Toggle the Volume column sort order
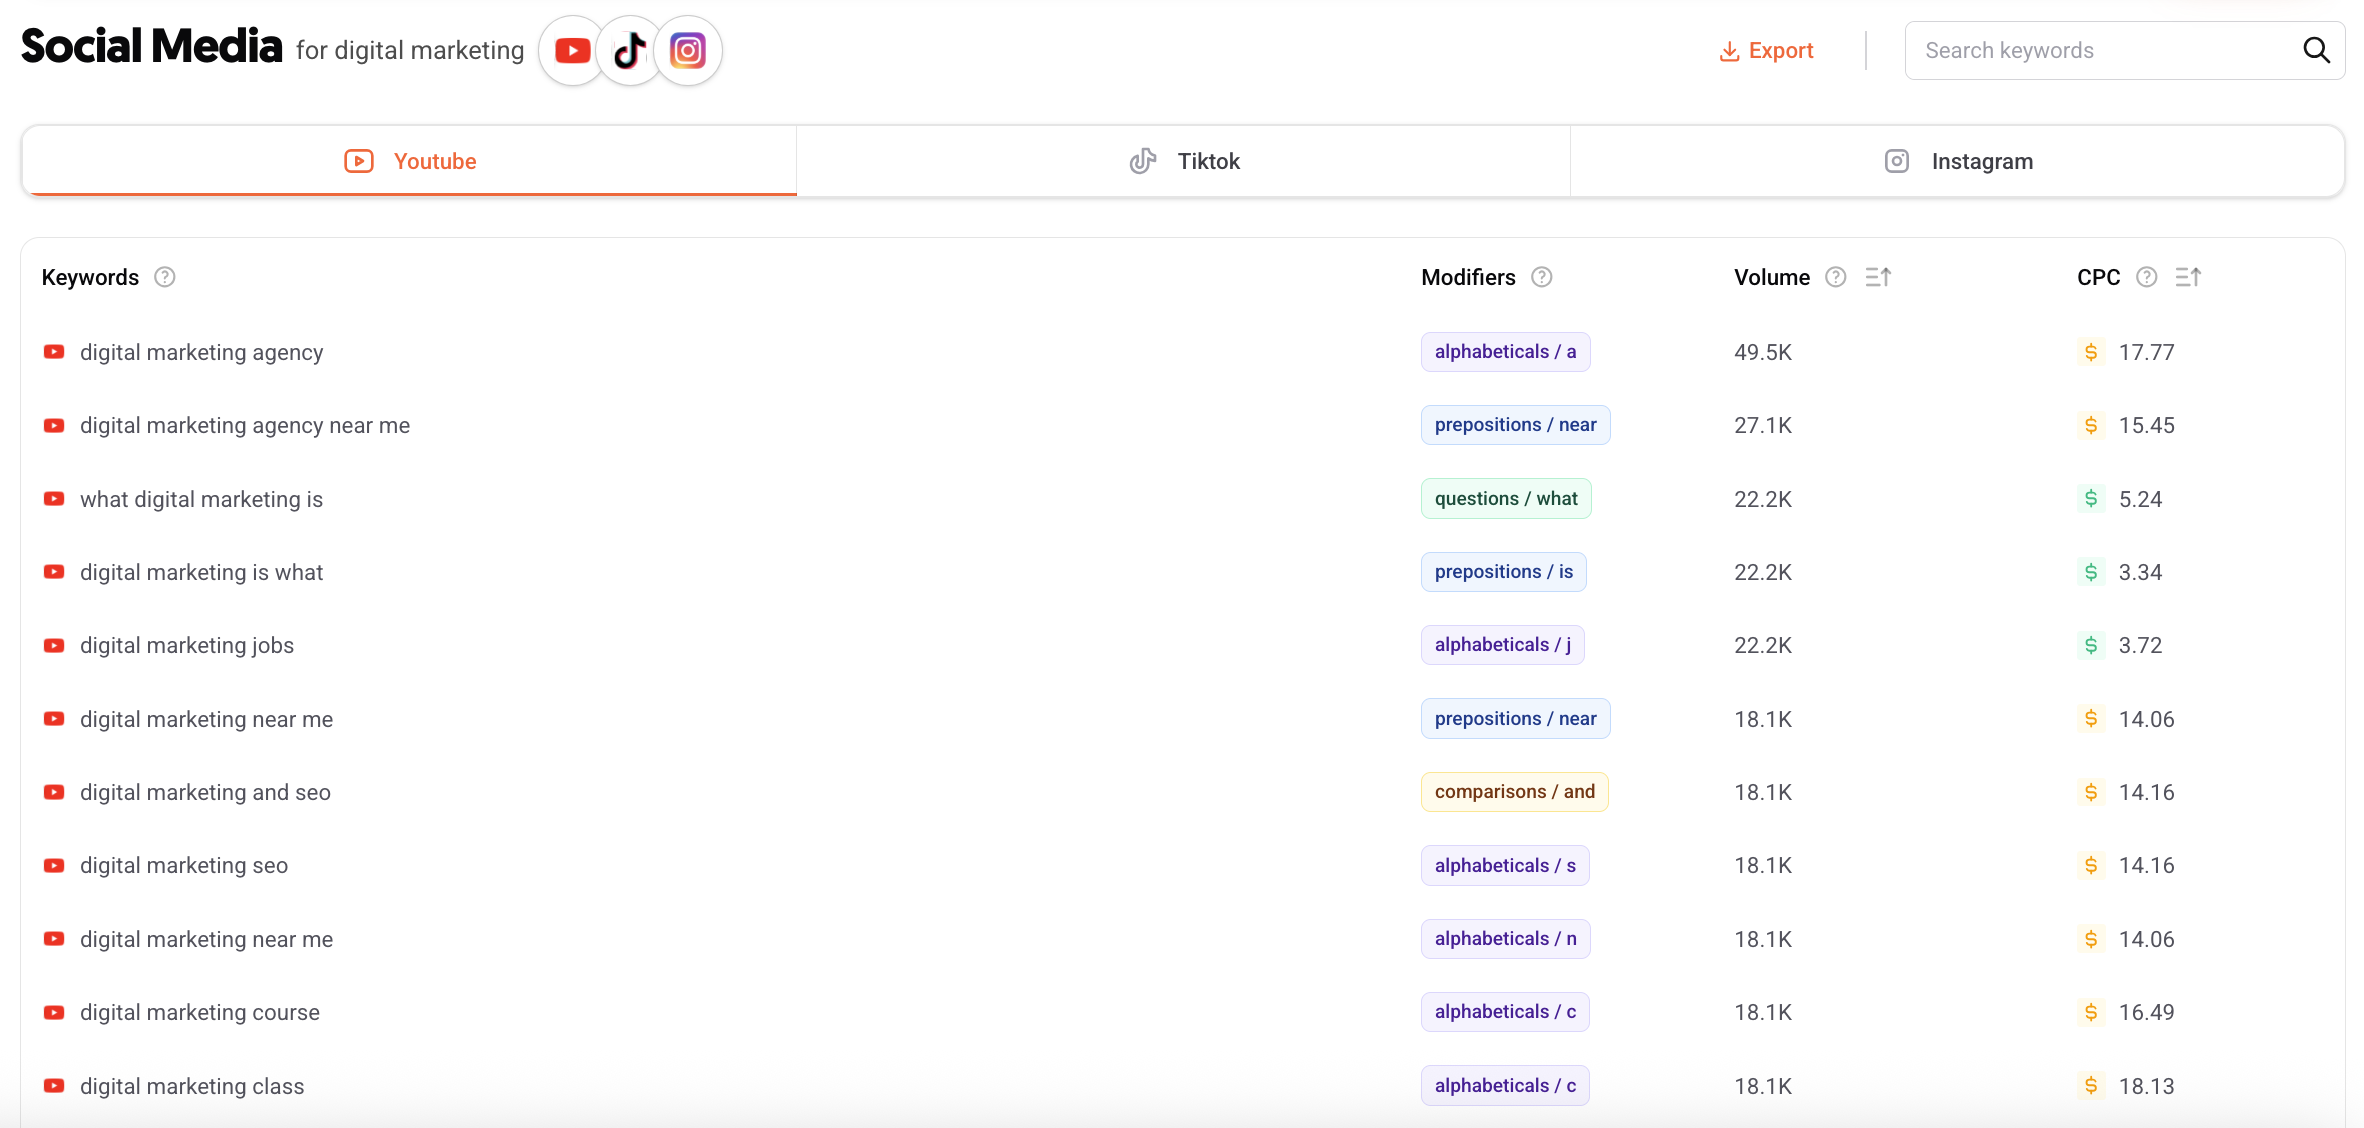The height and width of the screenshot is (1128, 2364). pos(1878,277)
